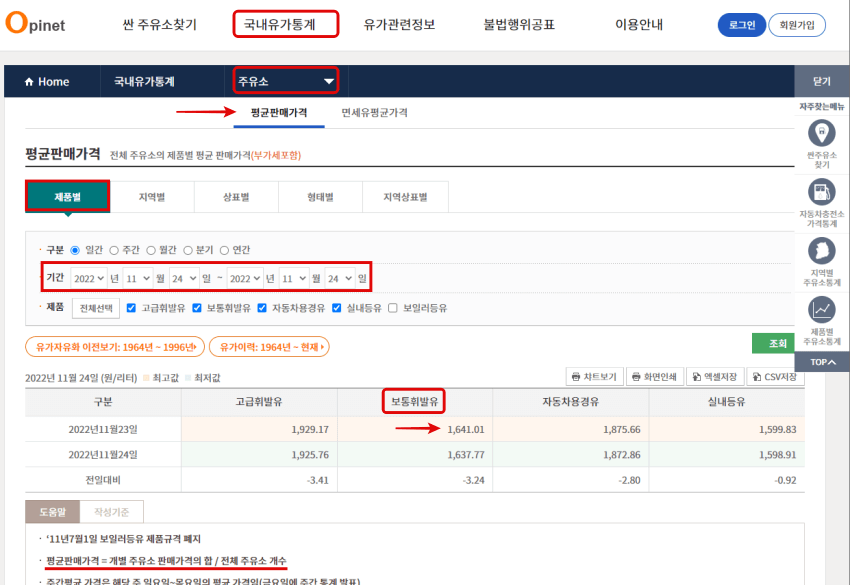
Task: Uncheck the 고급휘발유 checkbox
Action: click(131, 308)
